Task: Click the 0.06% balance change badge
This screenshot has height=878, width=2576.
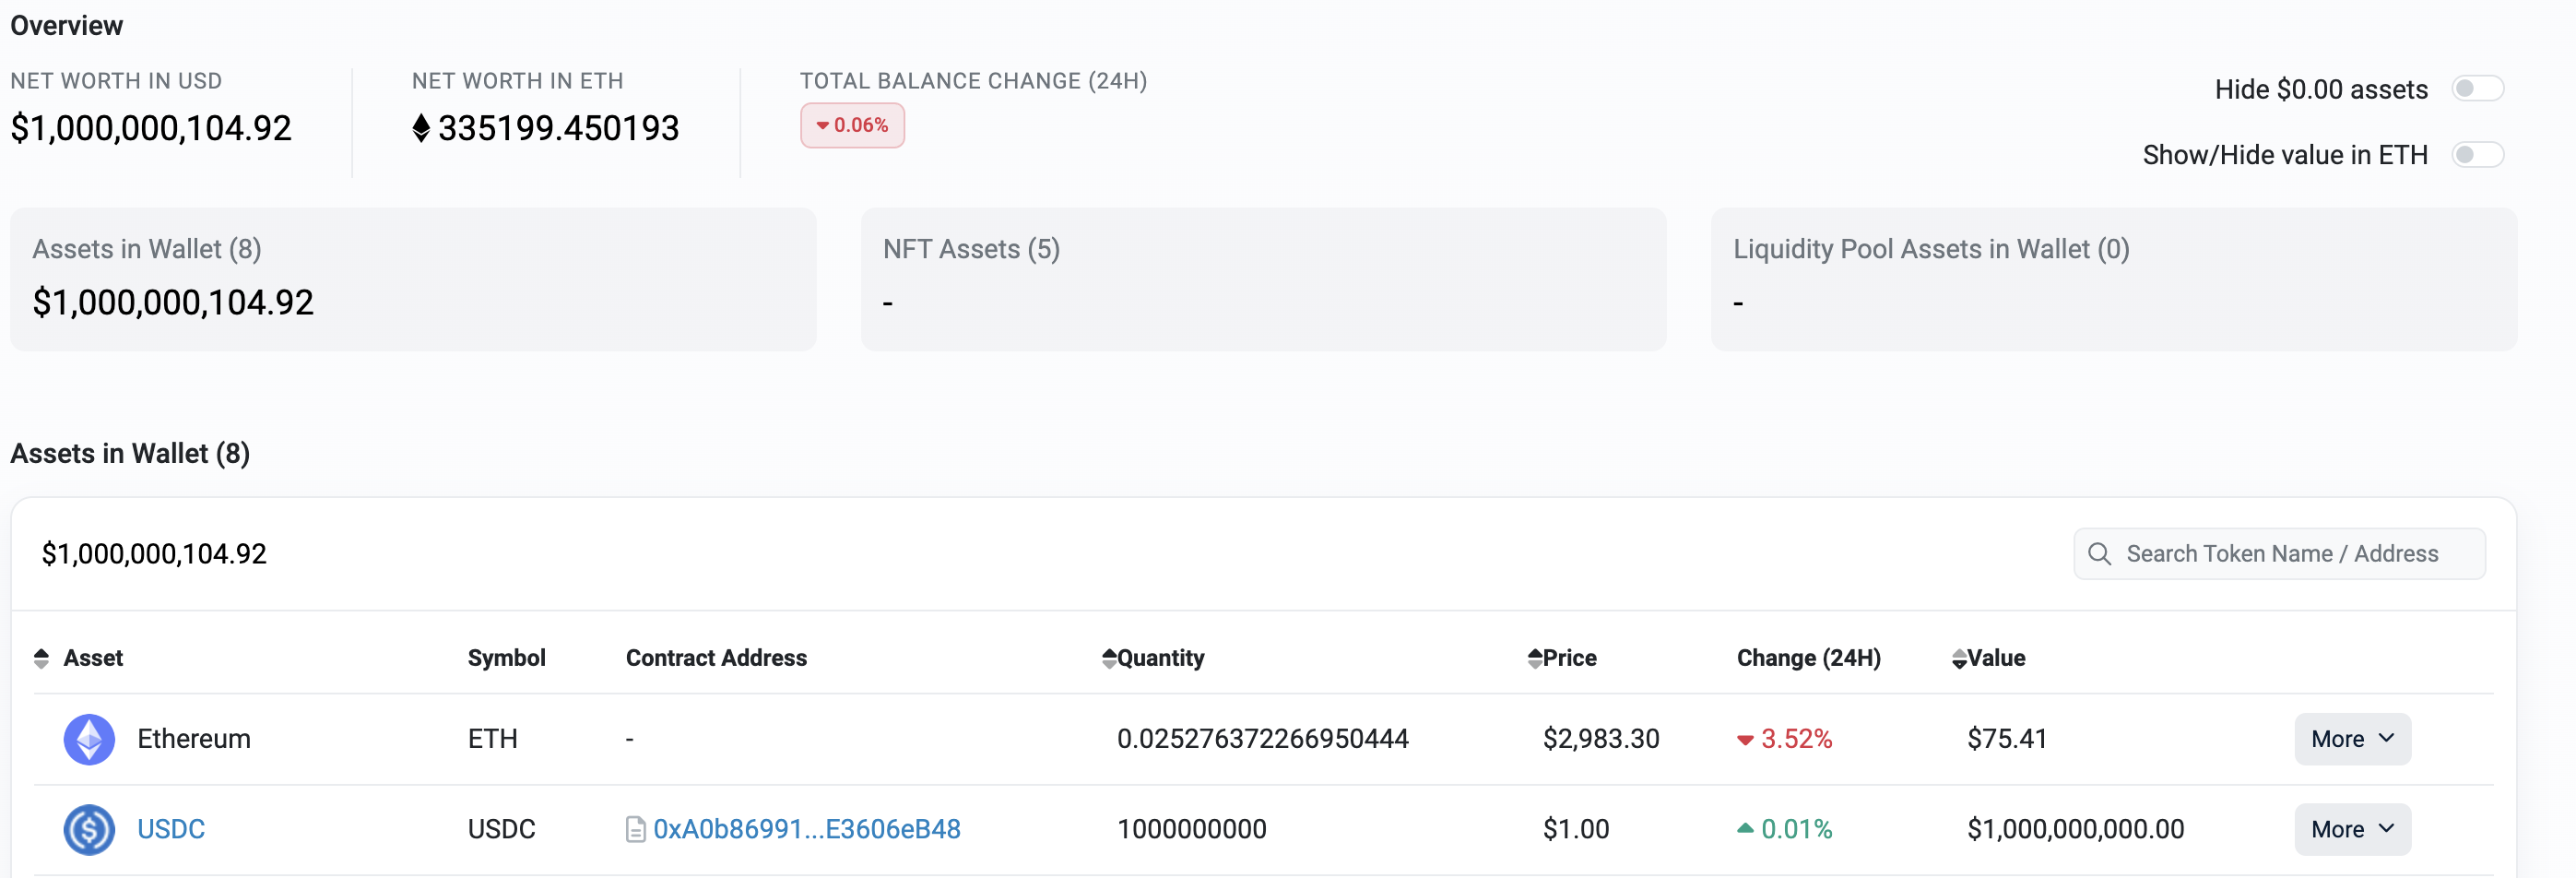Action: point(852,126)
